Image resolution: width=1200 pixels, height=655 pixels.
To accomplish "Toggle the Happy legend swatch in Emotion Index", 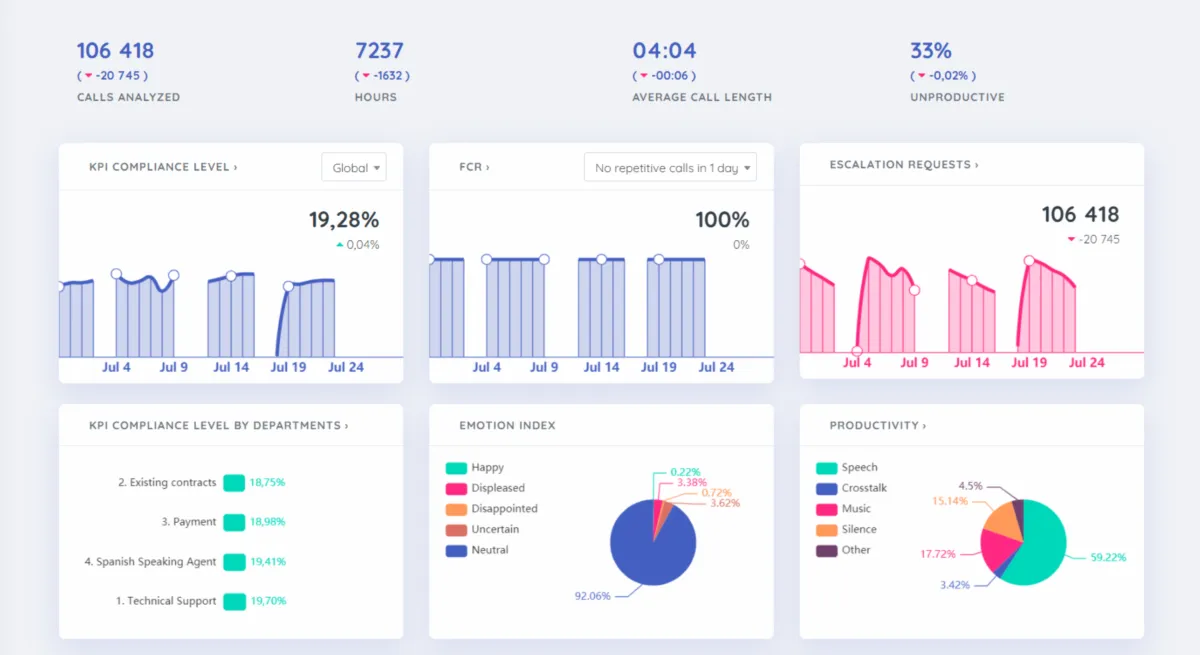I will click(456, 467).
